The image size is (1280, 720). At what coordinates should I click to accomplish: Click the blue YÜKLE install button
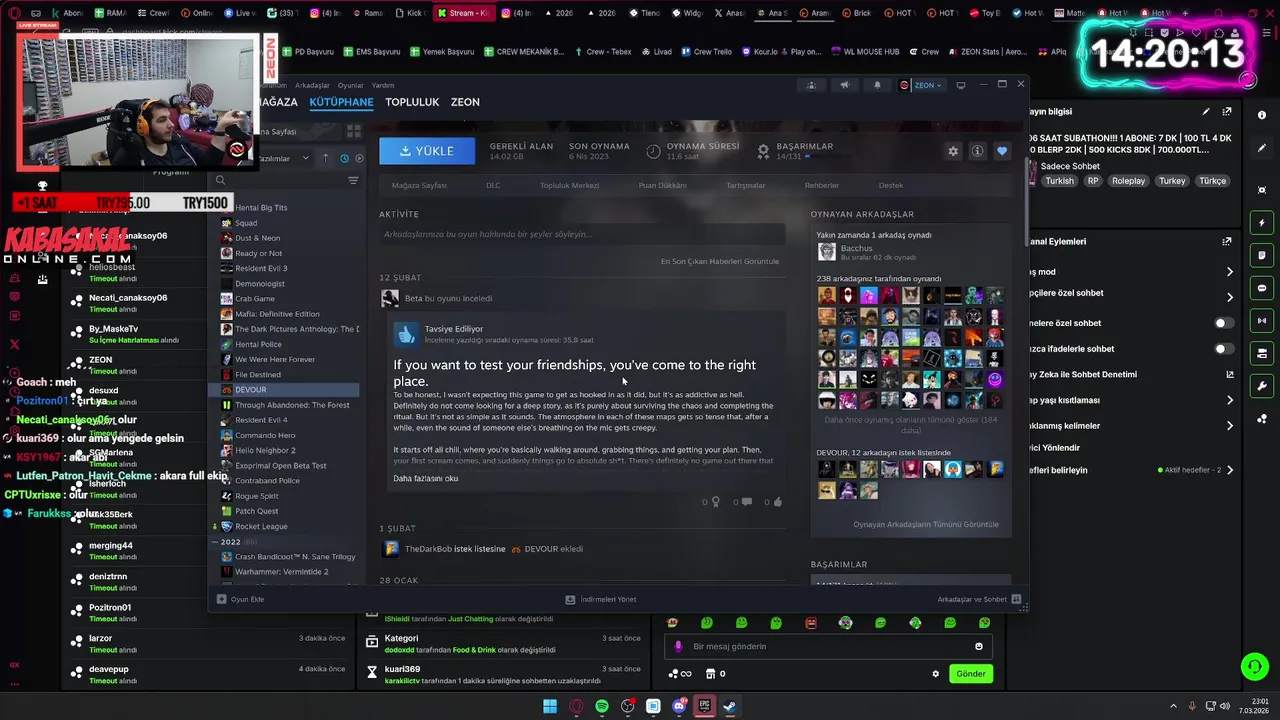[427, 151]
